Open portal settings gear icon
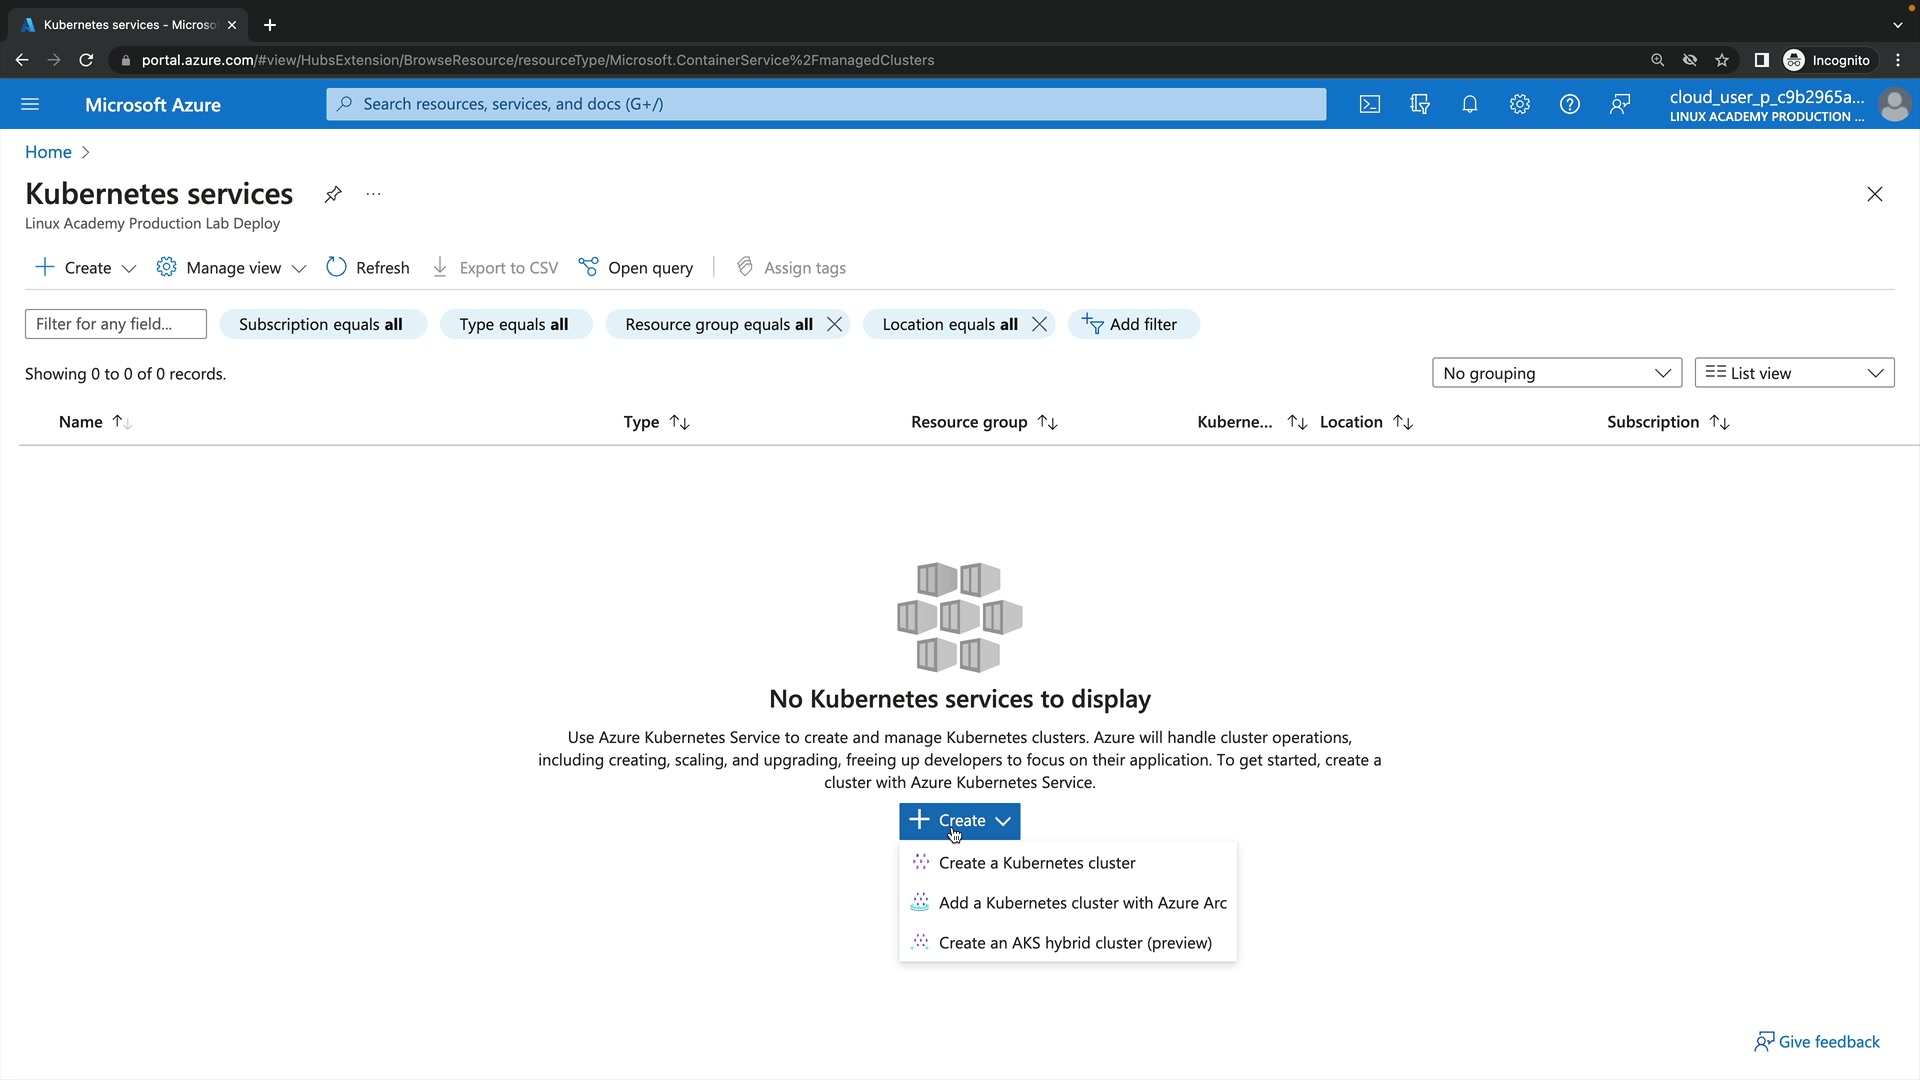Image resolution: width=1920 pixels, height=1080 pixels. 1520,104
